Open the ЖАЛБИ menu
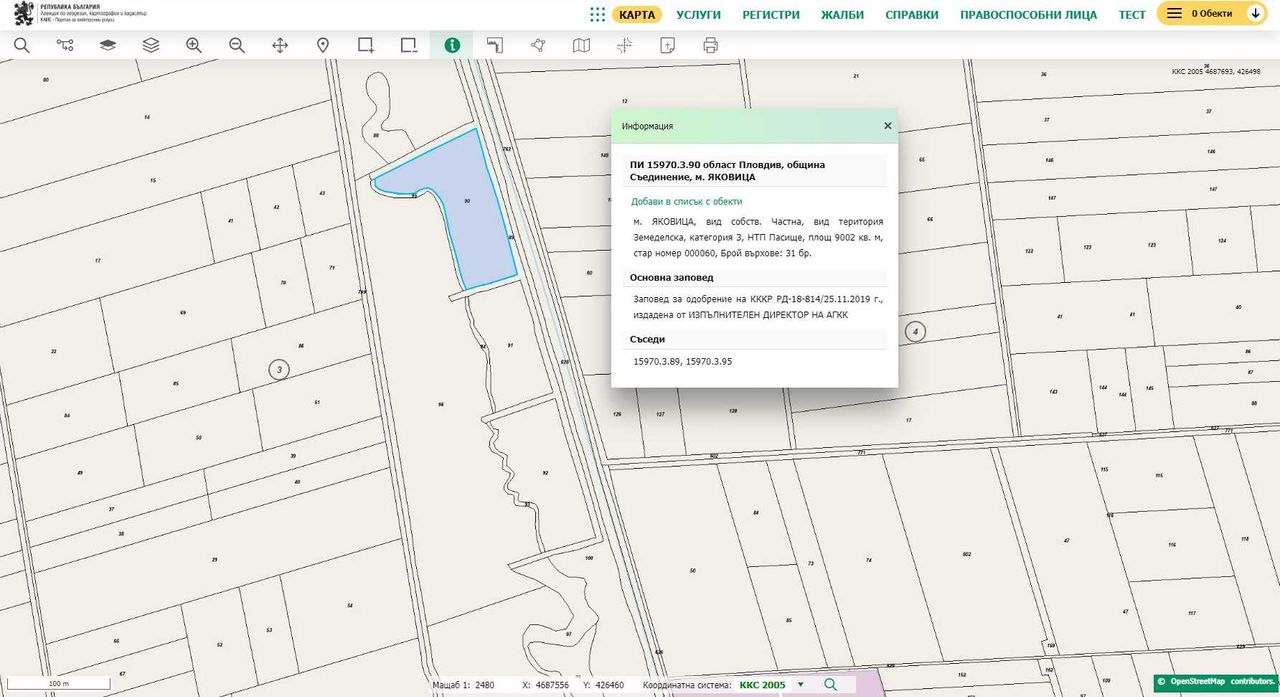This screenshot has height=697, width=1280. (842, 15)
